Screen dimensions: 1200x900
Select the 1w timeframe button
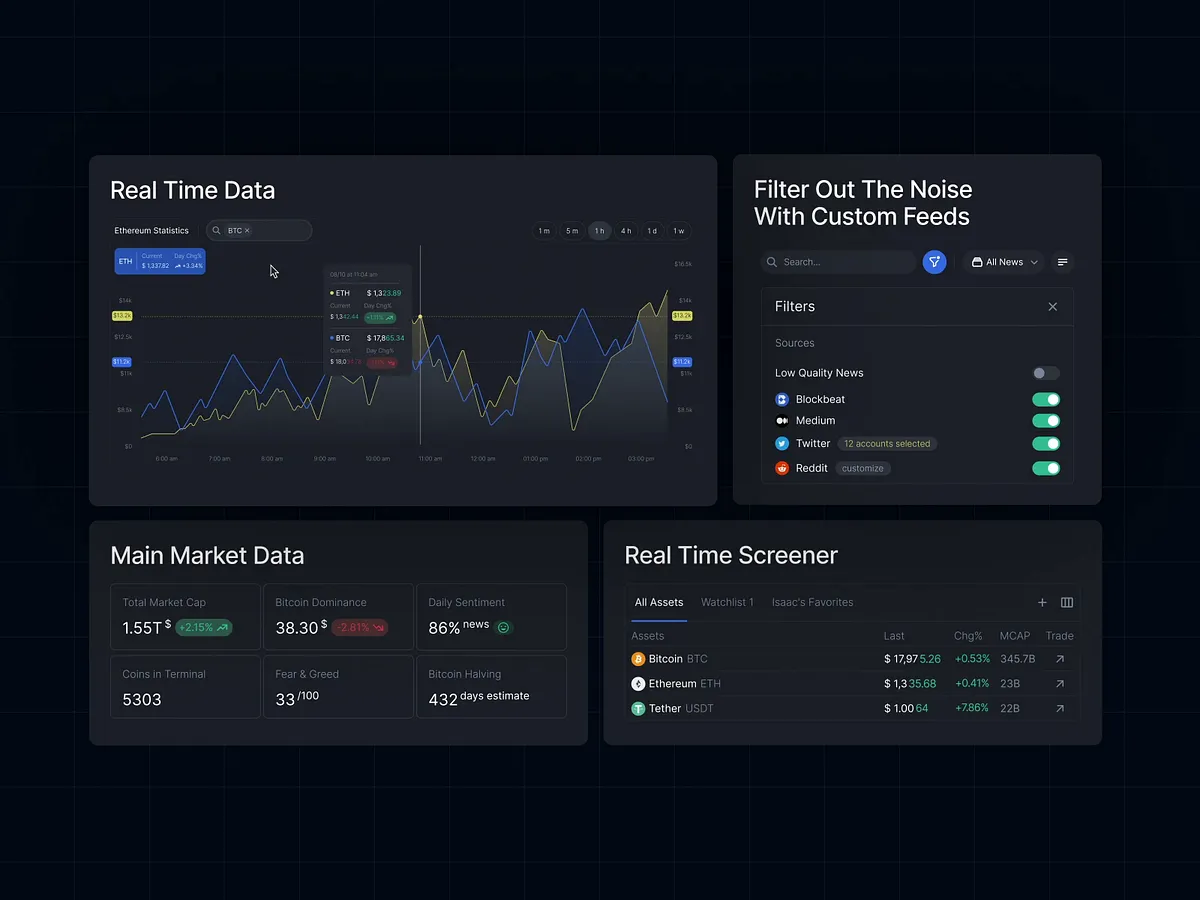pos(678,230)
